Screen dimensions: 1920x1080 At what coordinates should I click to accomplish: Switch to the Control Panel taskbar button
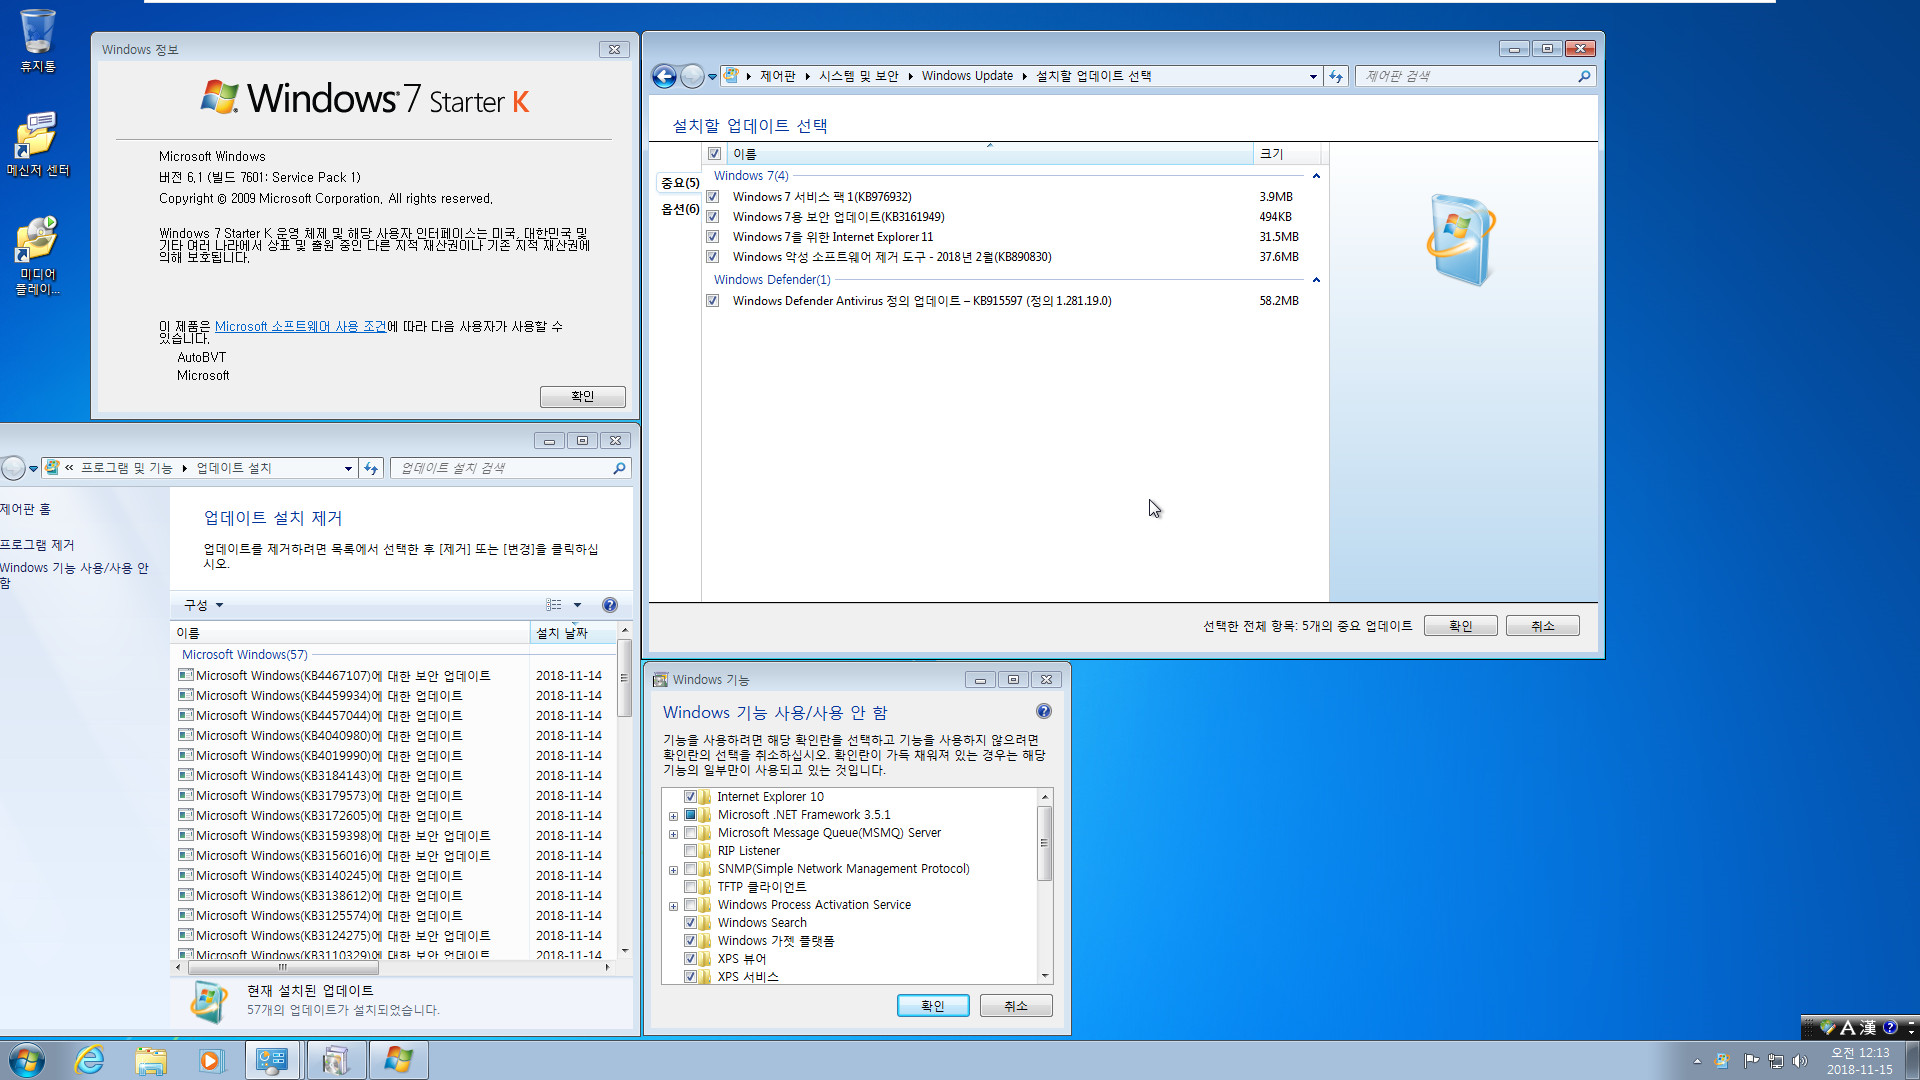tap(272, 1060)
